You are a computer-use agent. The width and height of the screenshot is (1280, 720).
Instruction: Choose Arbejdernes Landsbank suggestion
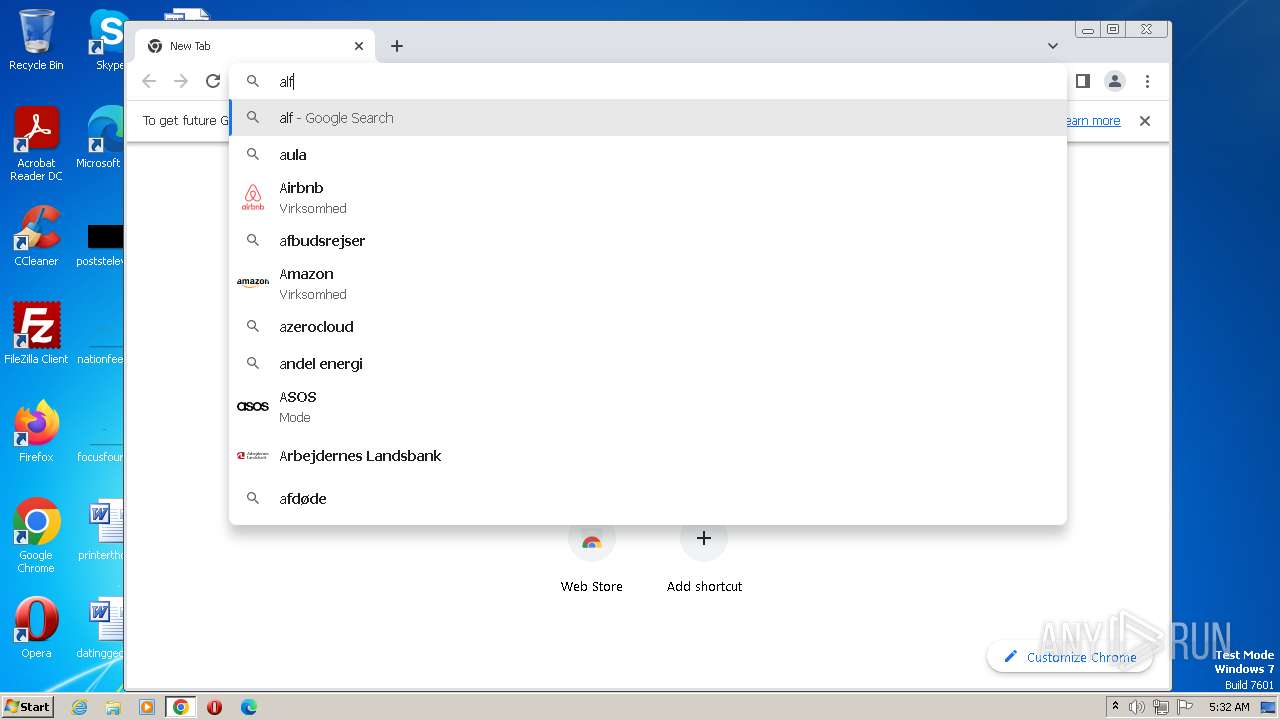648,456
